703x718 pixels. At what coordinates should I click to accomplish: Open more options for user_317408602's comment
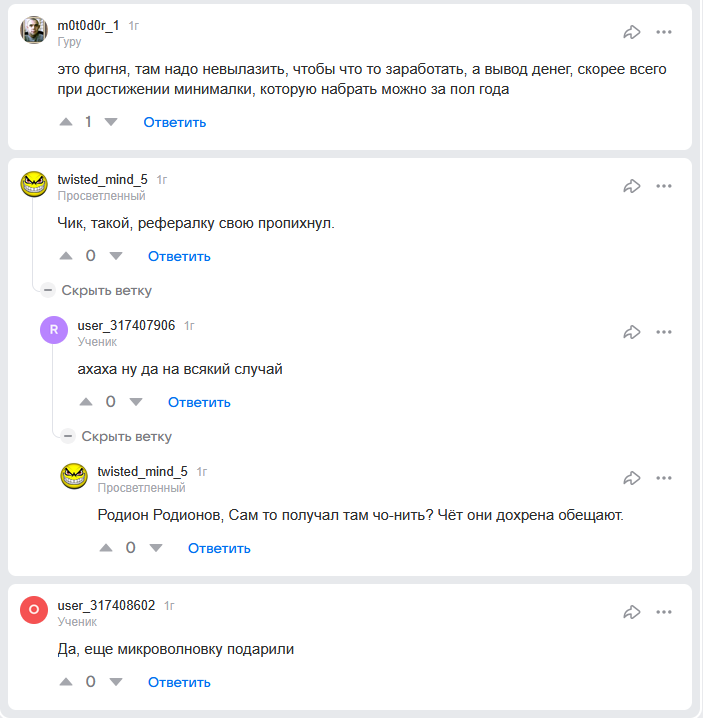(x=664, y=612)
